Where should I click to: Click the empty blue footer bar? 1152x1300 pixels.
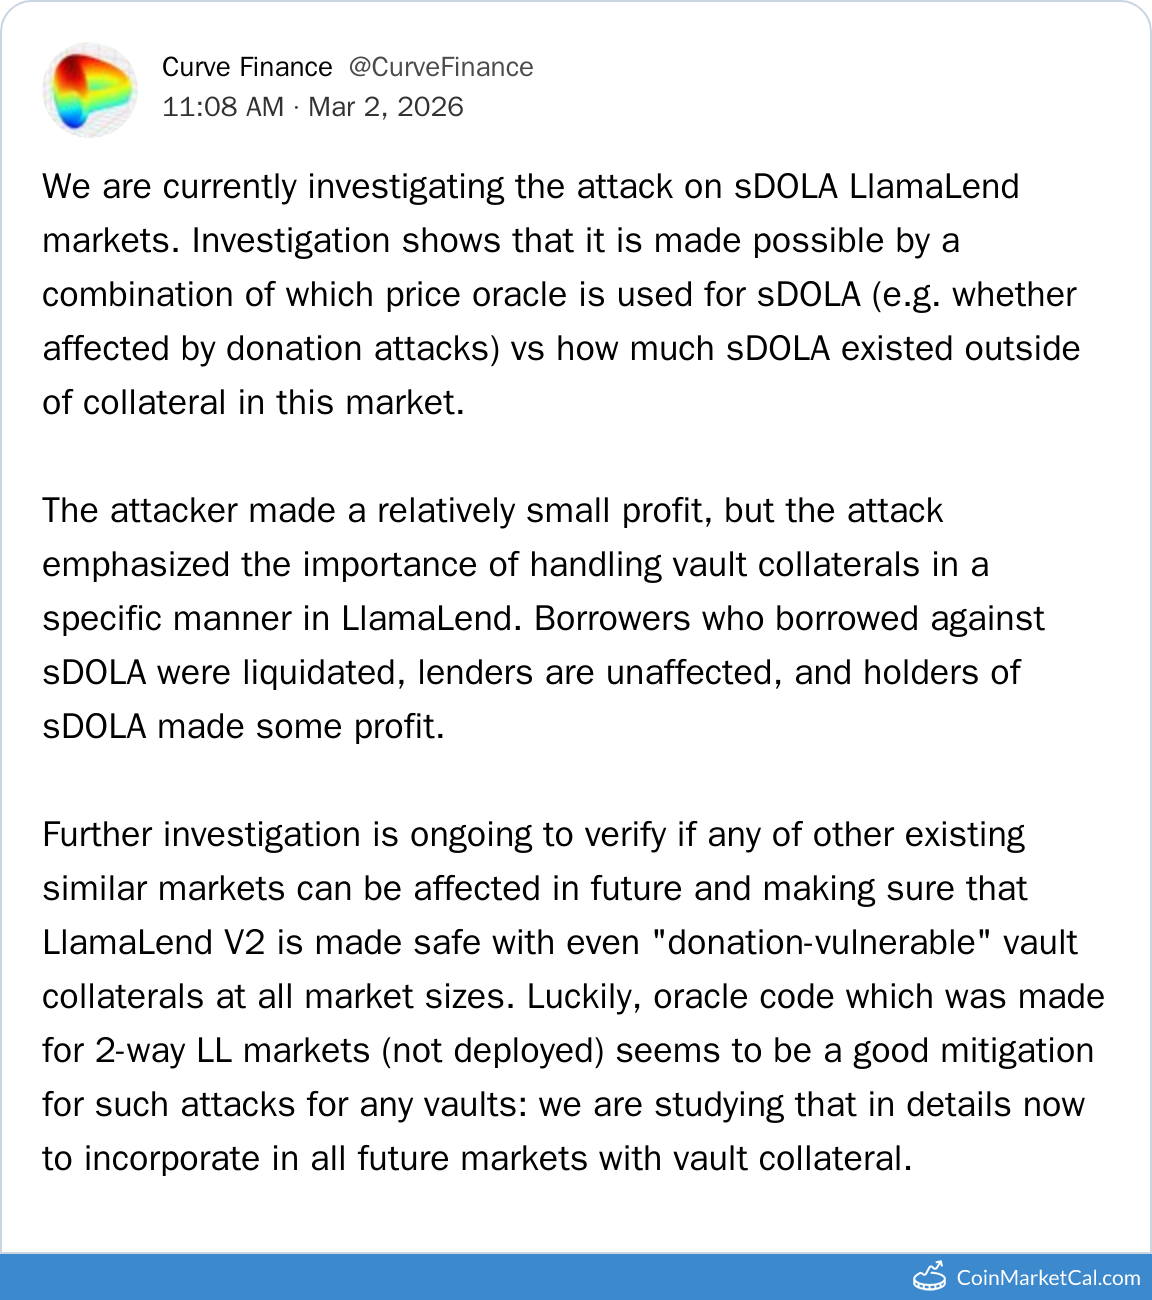(450, 1277)
